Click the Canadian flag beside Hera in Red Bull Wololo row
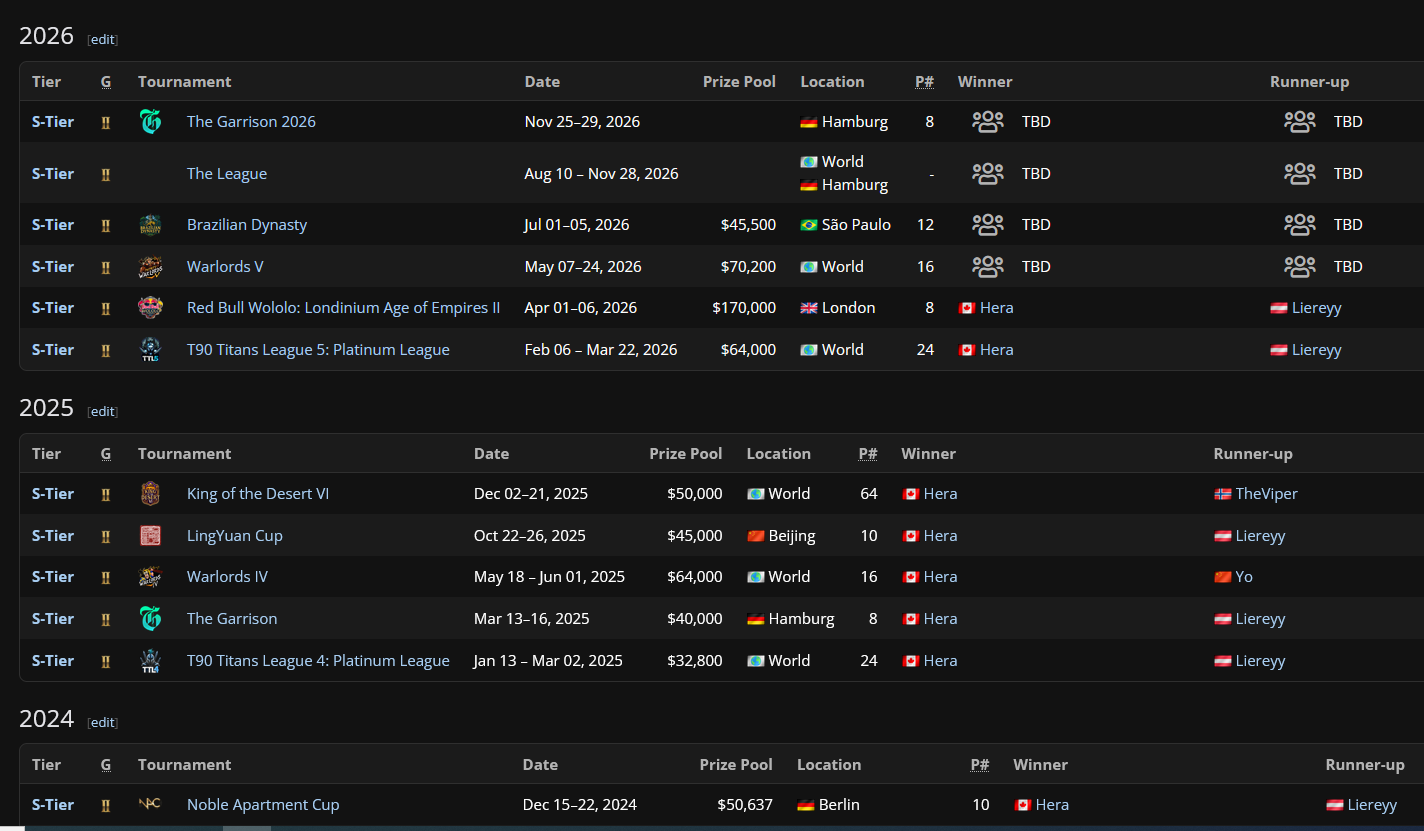The height and width of the screenshot is (831, 1424). click(x=967, y=308)
